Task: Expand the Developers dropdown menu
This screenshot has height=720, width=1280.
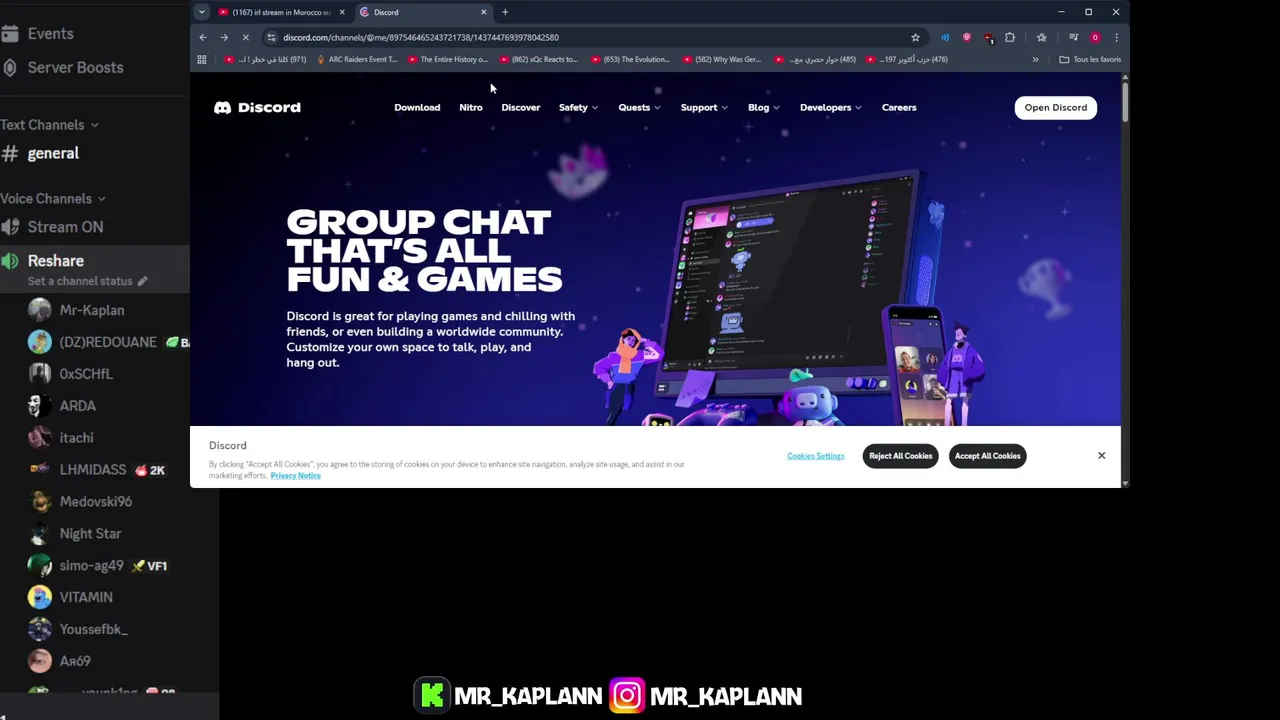Action: pyautogui.click(x=830, y=107)
